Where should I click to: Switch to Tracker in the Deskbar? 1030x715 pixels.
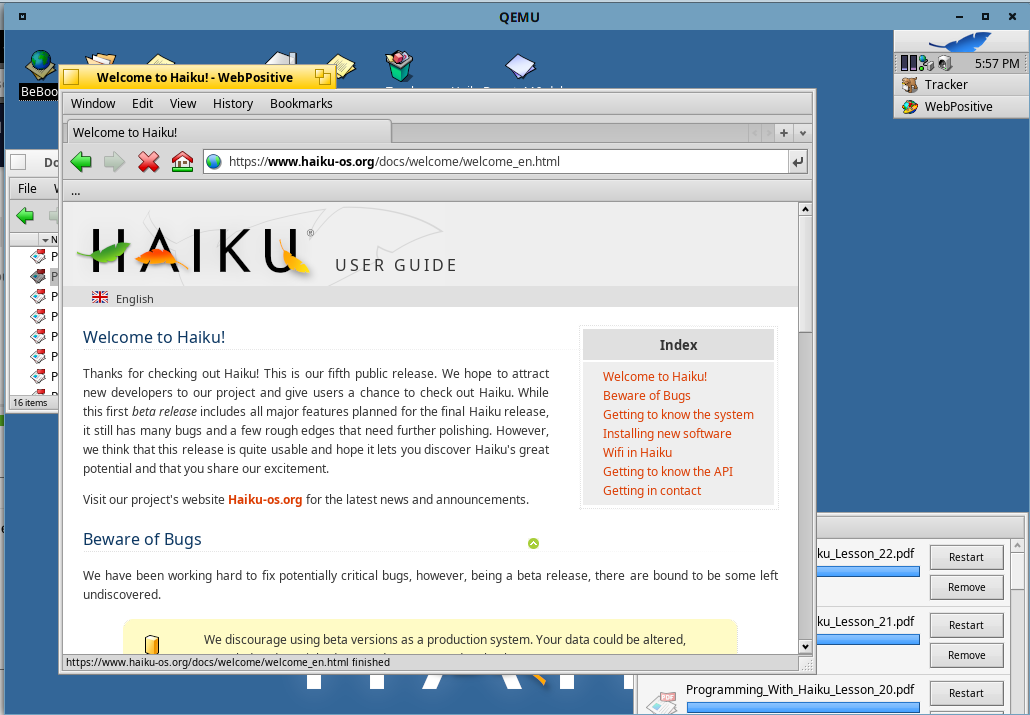[x=961, y=84]
